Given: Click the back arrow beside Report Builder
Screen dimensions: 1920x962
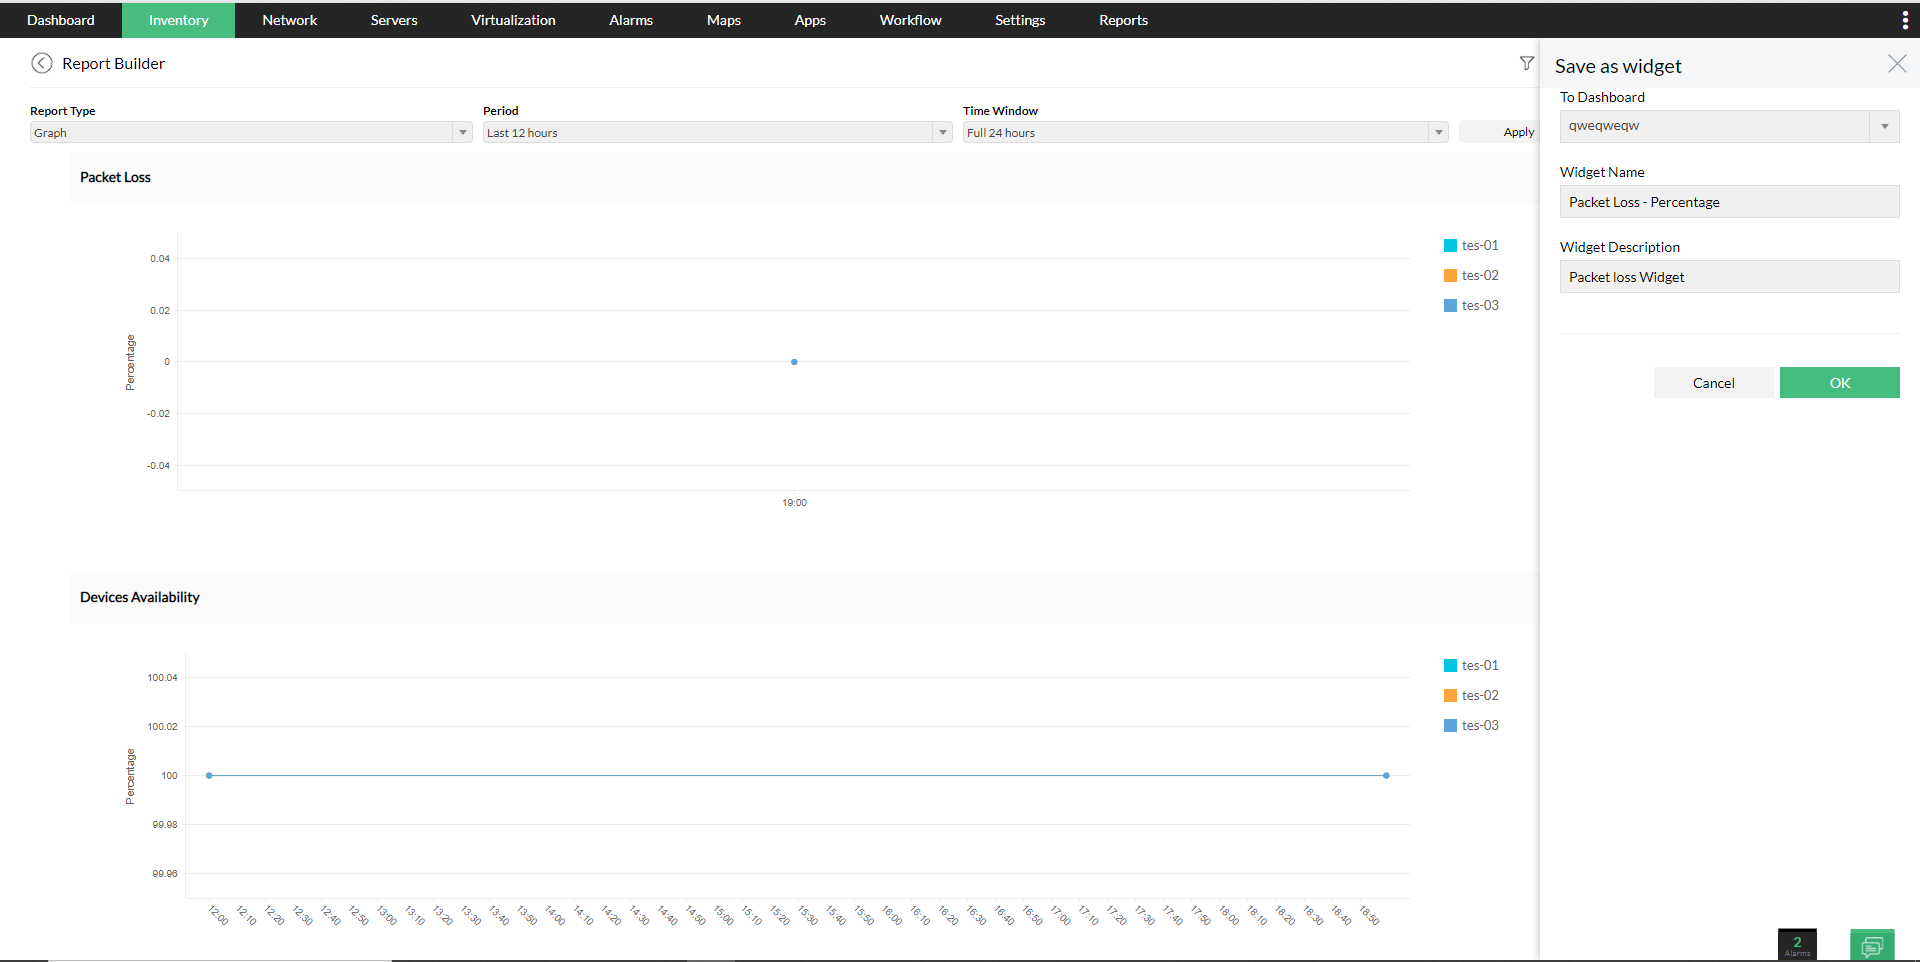Looking at the screenshot, I should coord(42,62).
